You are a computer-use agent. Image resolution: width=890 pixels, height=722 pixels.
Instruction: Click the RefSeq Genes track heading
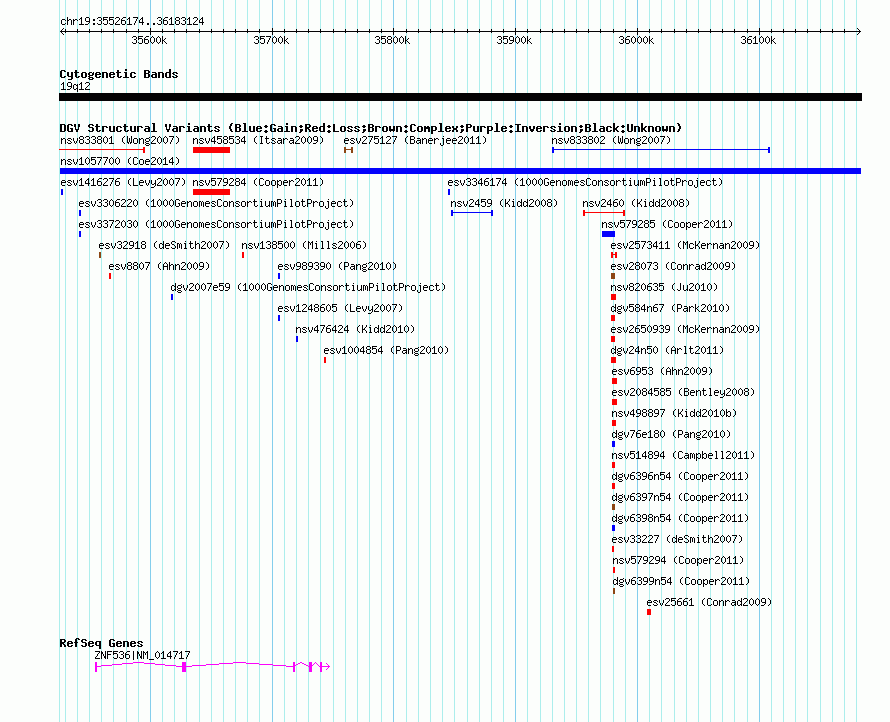(x=101, y=643)
